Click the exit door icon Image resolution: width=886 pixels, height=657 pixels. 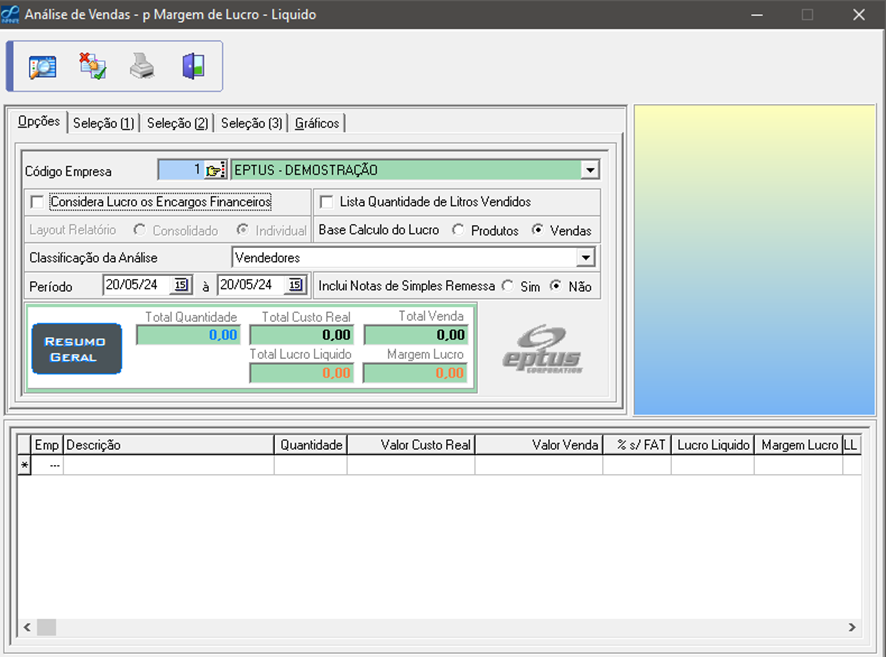(x=192, y=67)
